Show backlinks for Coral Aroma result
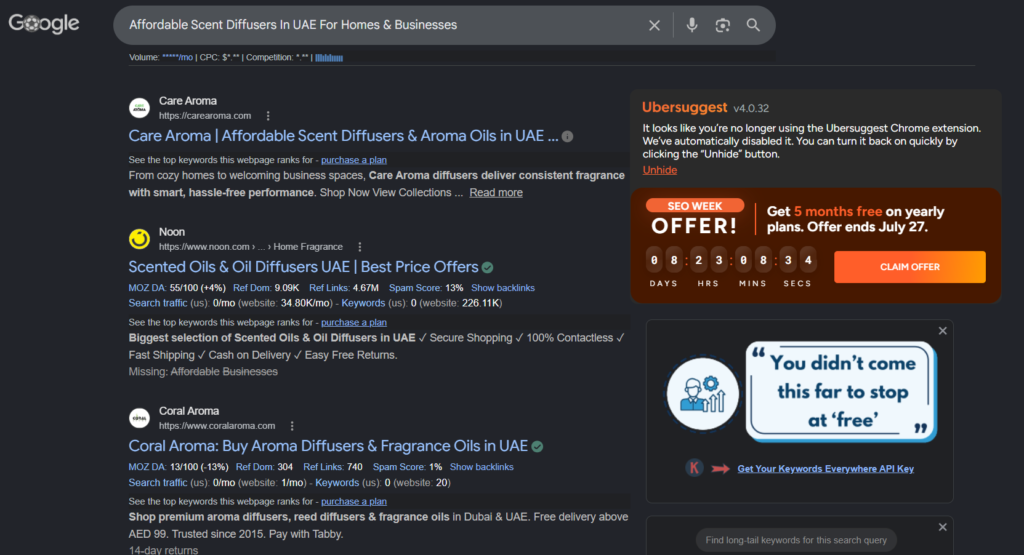This screenshot has width=1024, height=555. tap(481, 467)
